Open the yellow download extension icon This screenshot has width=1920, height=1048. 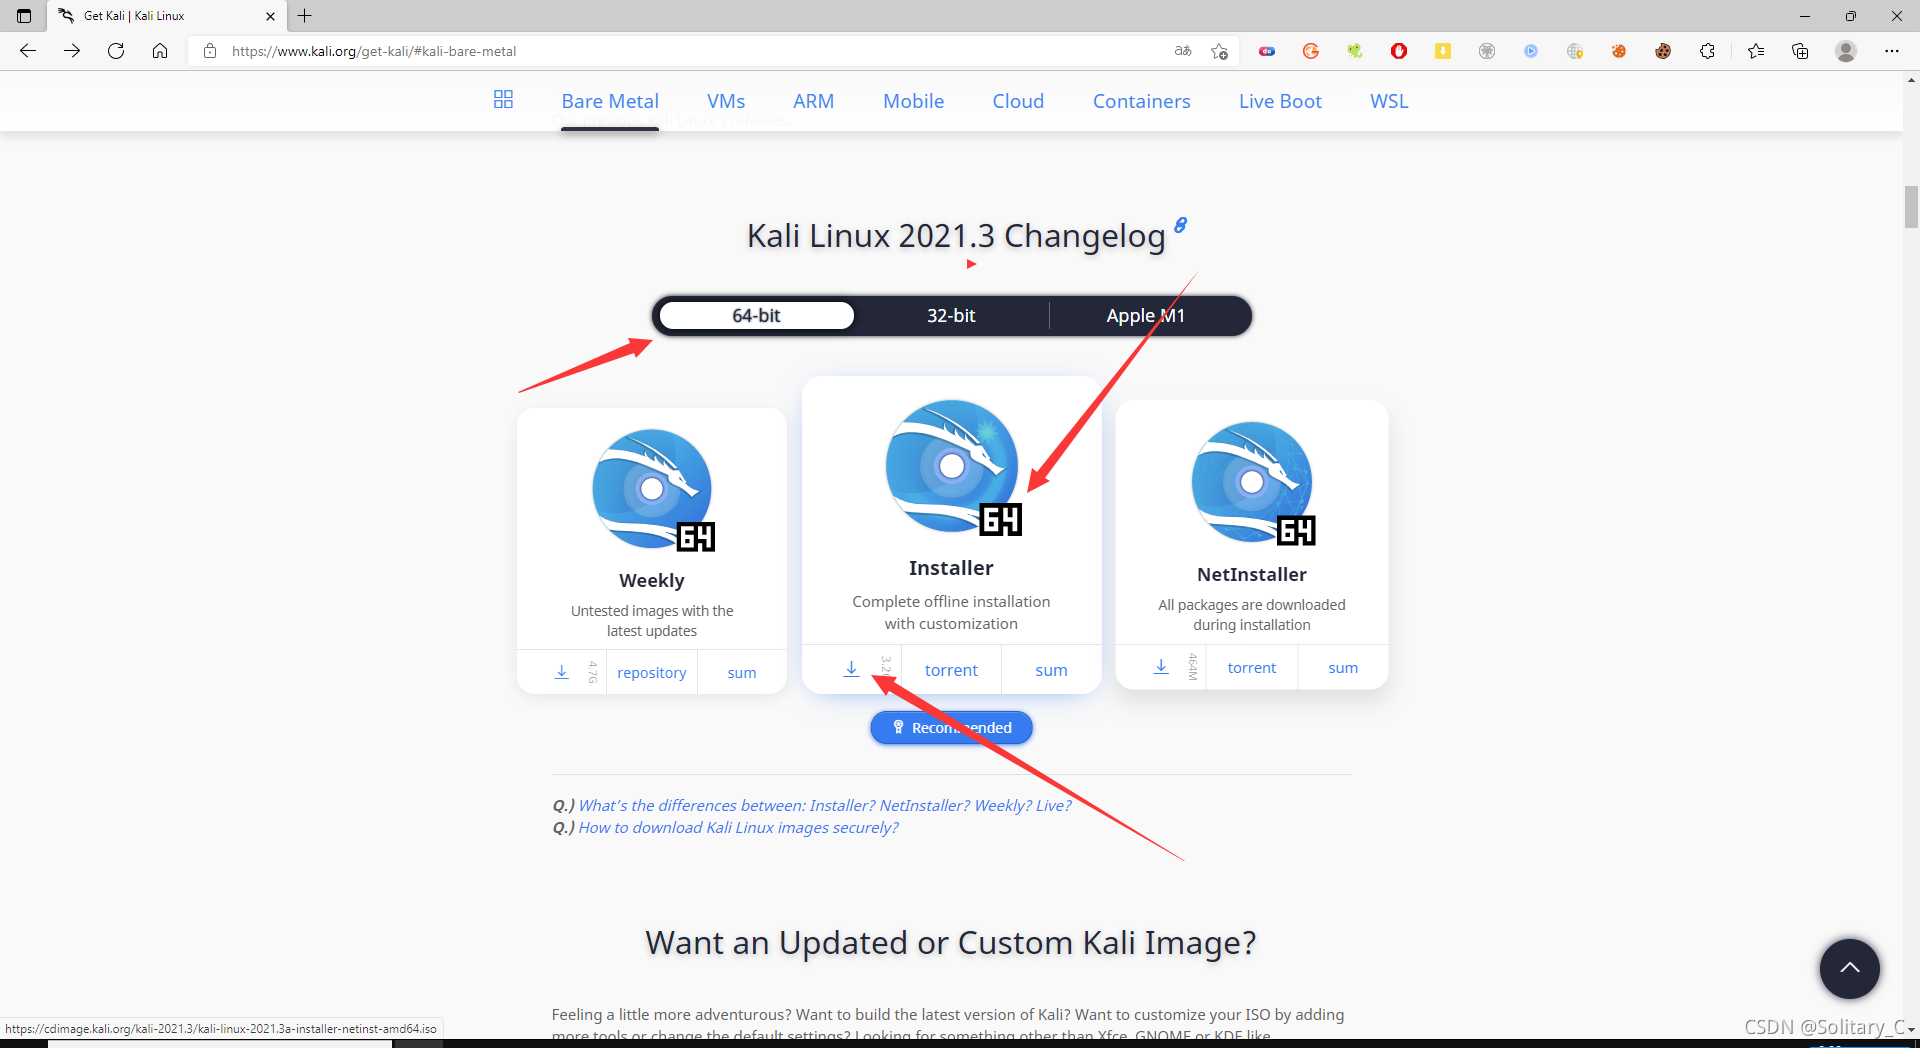click(1443, 51)
